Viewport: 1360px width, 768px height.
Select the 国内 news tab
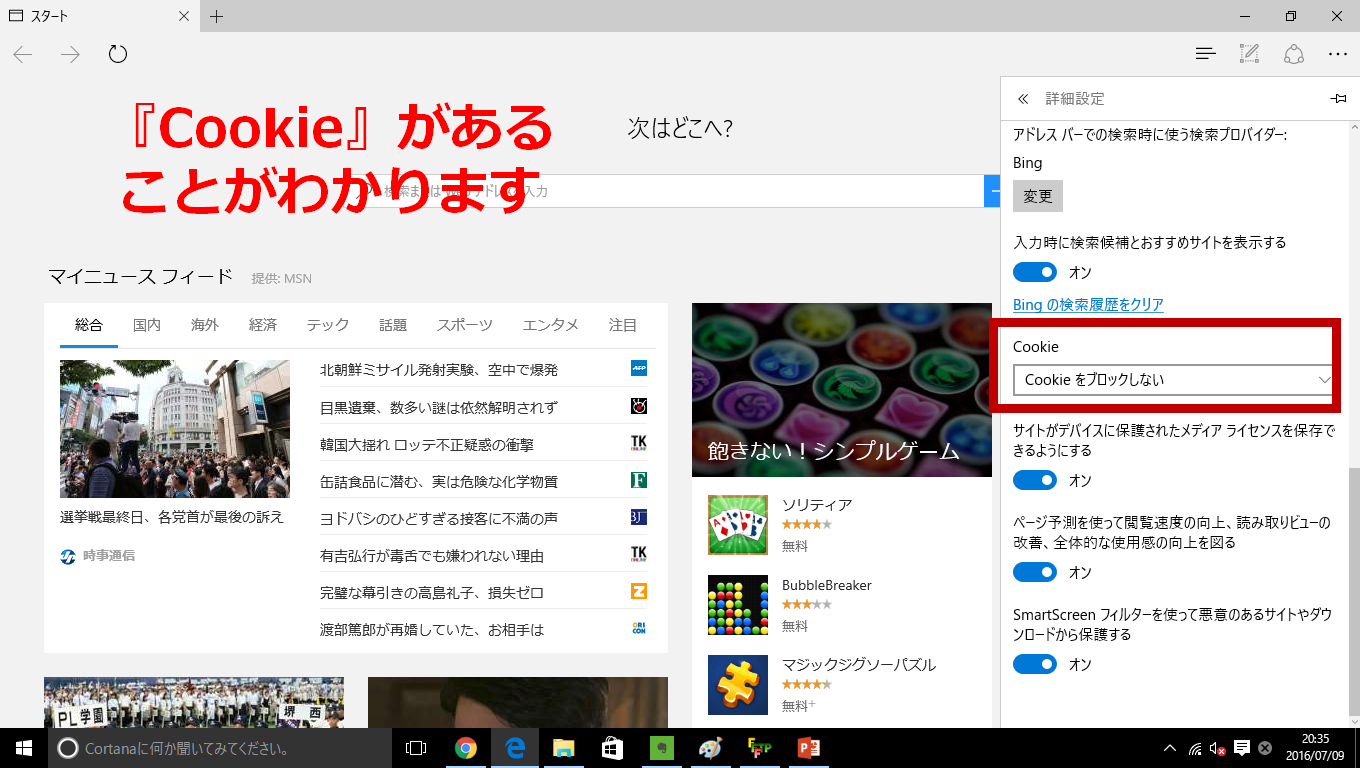(x=147, y=325)
